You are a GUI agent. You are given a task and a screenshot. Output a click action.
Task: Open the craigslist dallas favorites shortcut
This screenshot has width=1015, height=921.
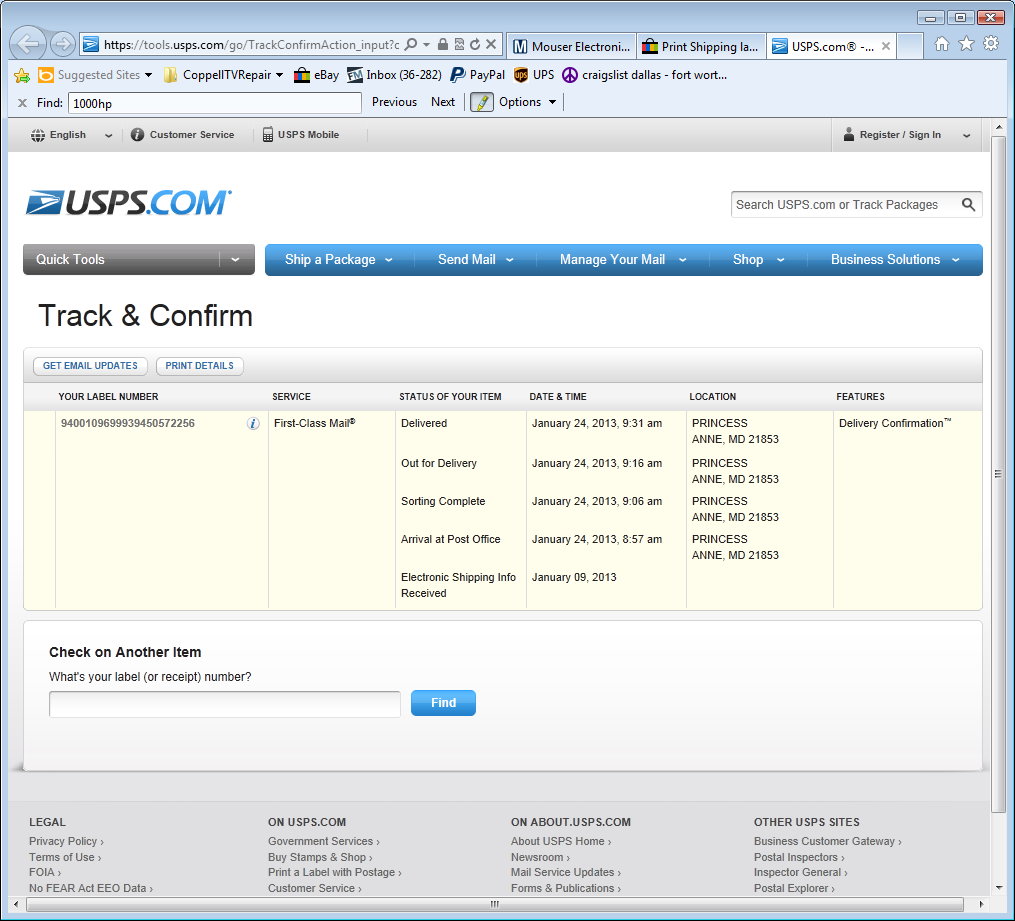tap(645, 75)
